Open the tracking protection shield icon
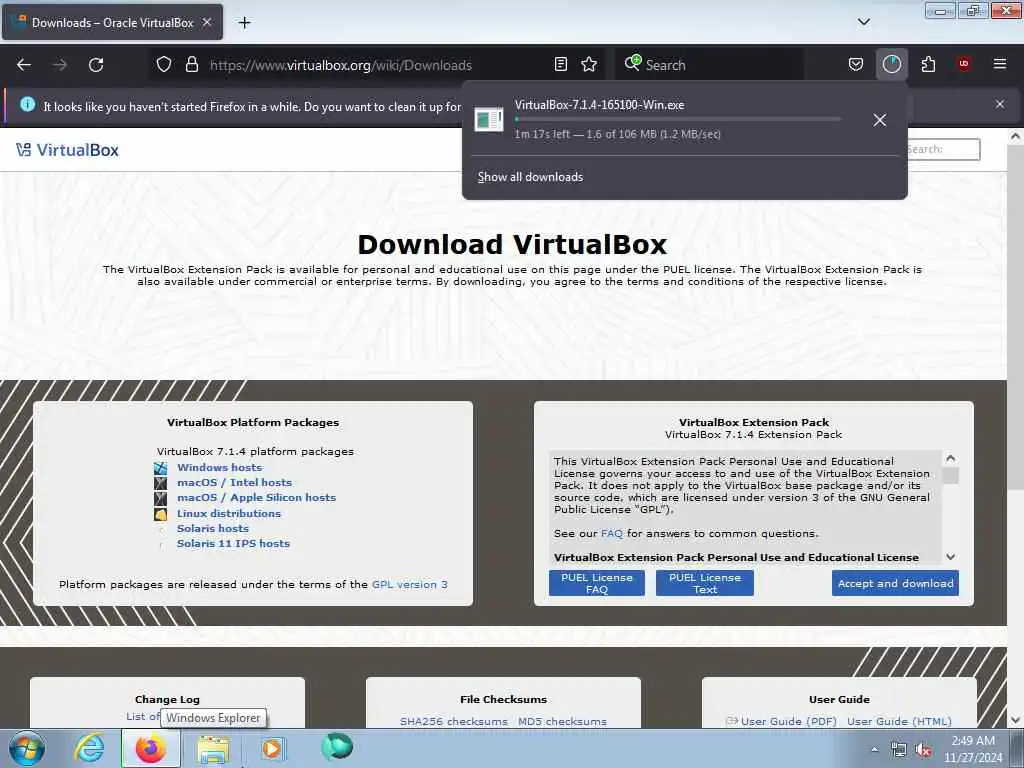Image resolution: width=1024 pixels, height=768 pixels. pos(164,65)
